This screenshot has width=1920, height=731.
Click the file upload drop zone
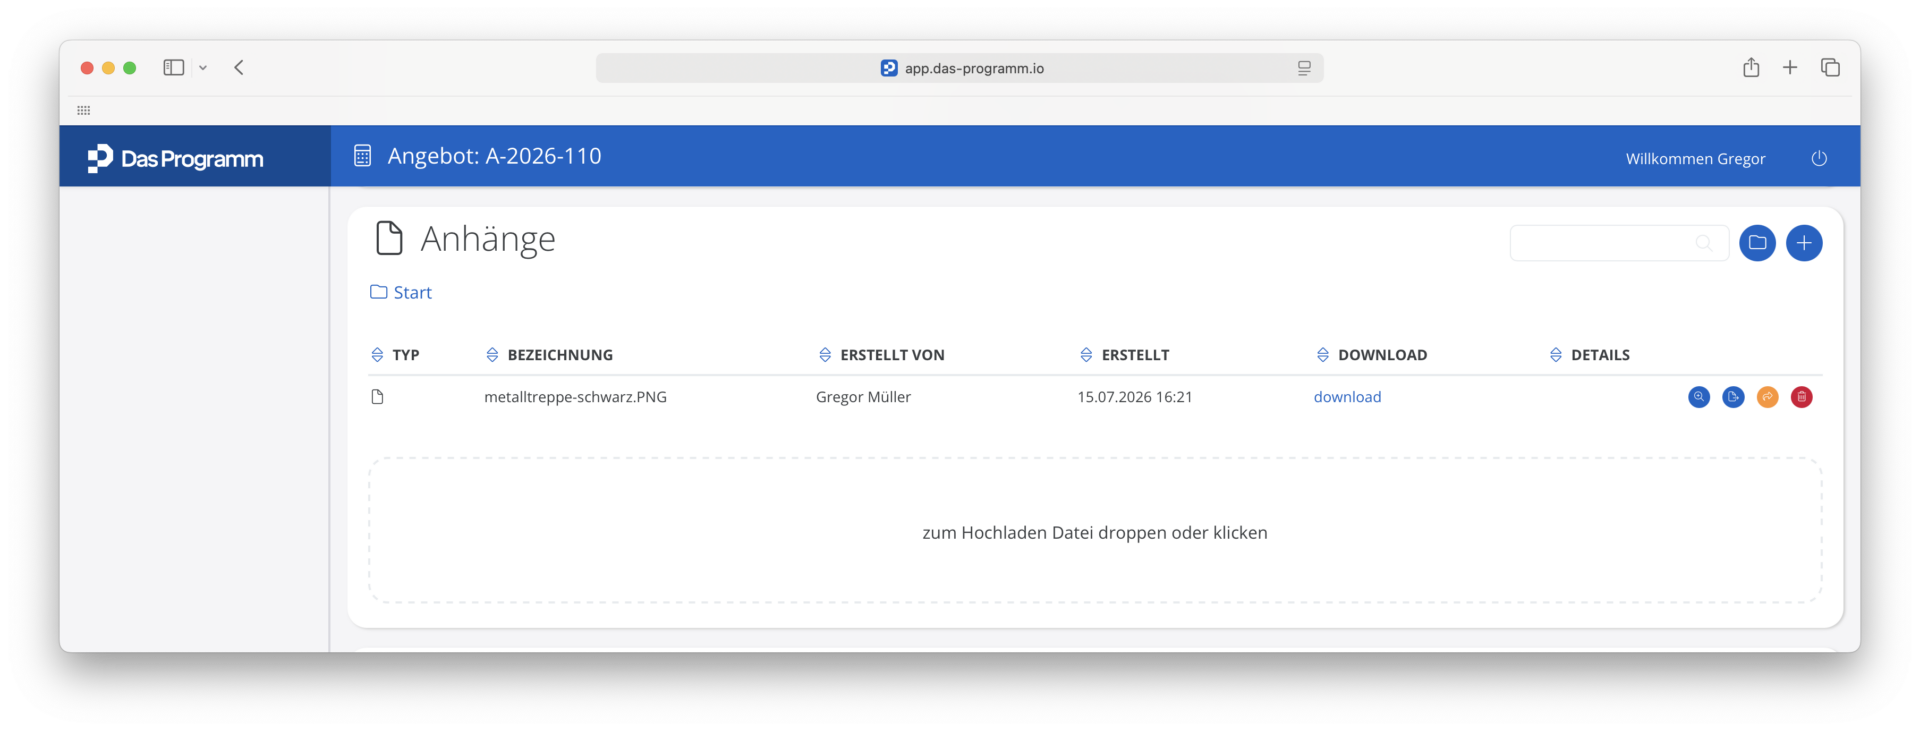pyautogui.click(x=1095, y=531)
